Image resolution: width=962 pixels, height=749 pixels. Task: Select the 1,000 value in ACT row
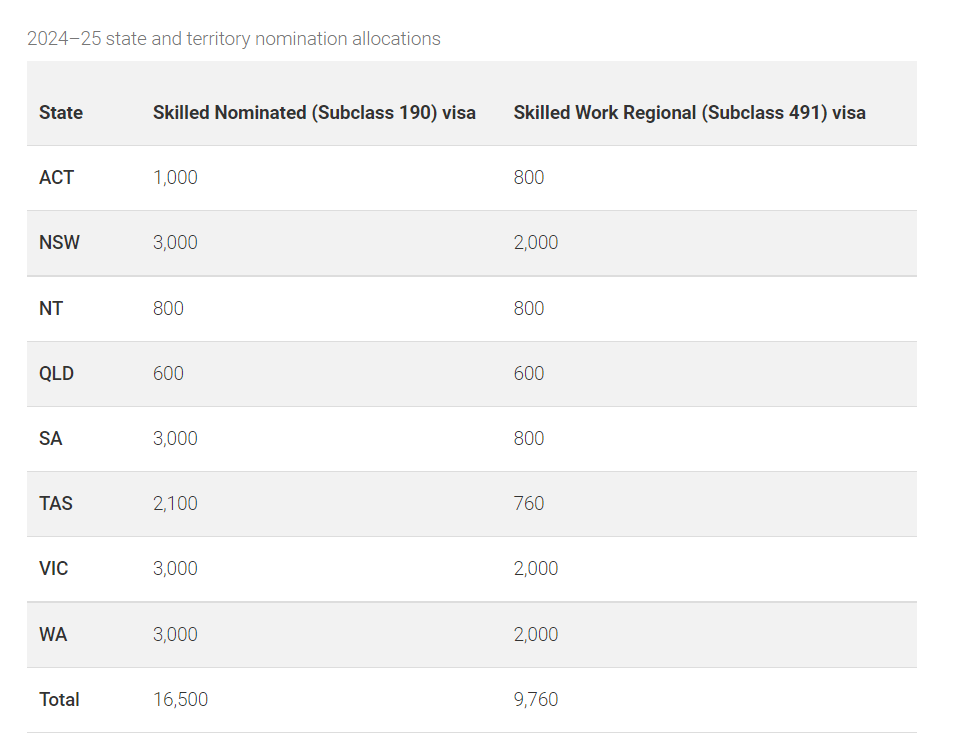tap(175, 178)
